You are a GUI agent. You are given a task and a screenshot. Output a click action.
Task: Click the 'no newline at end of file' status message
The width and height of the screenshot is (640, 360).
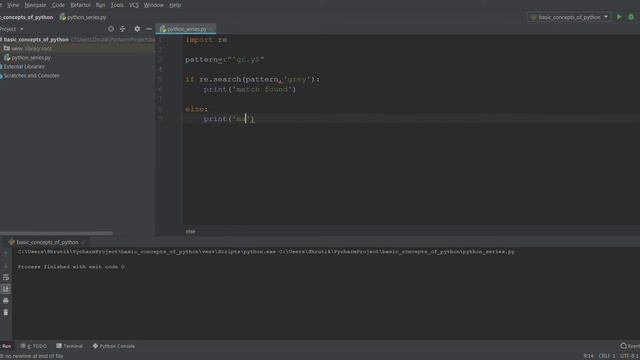(x=32, y=356)
